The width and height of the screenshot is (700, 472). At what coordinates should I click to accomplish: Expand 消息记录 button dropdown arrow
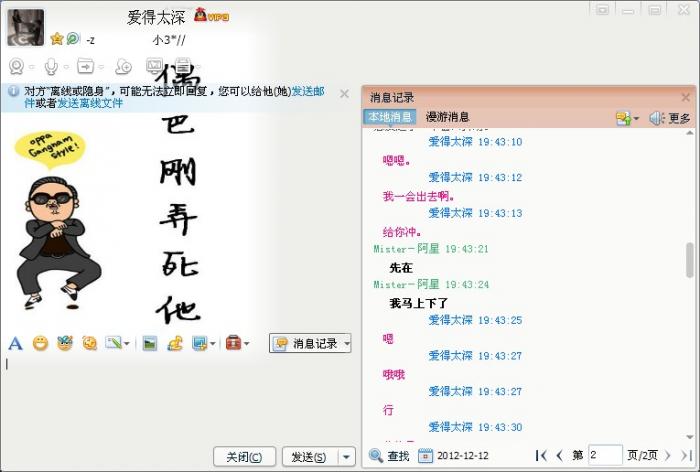(346, 343)
